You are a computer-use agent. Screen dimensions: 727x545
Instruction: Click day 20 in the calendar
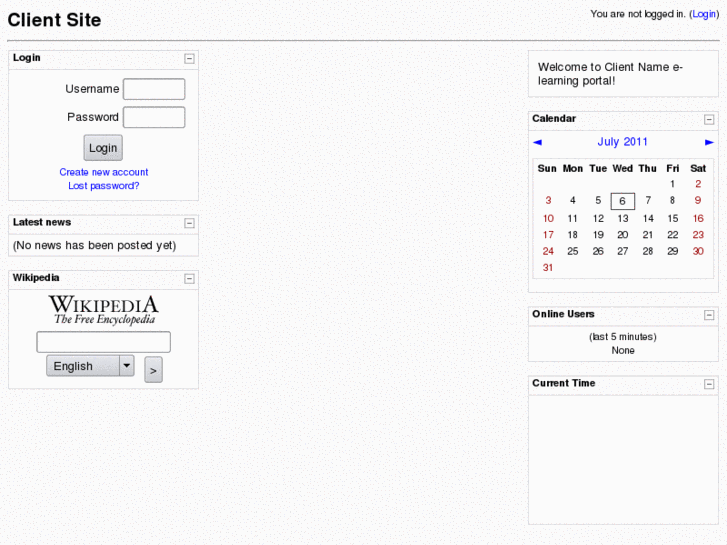(623, 235)
